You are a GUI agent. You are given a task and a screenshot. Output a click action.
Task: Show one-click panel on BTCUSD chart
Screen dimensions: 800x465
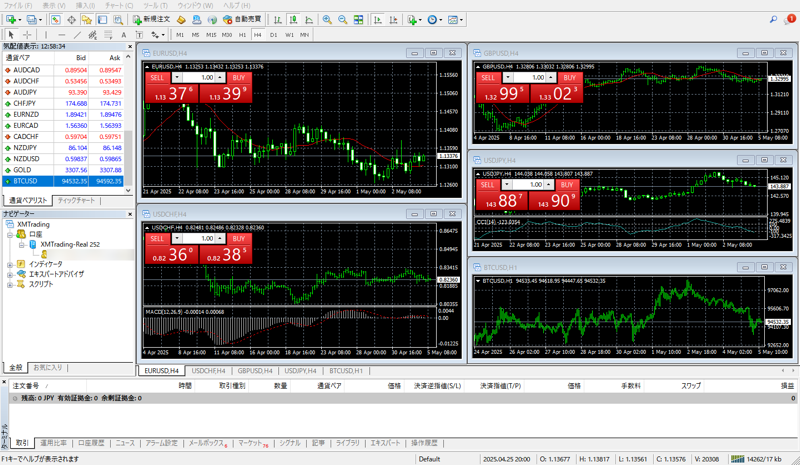pyautogui.click(x=478, y=281)
